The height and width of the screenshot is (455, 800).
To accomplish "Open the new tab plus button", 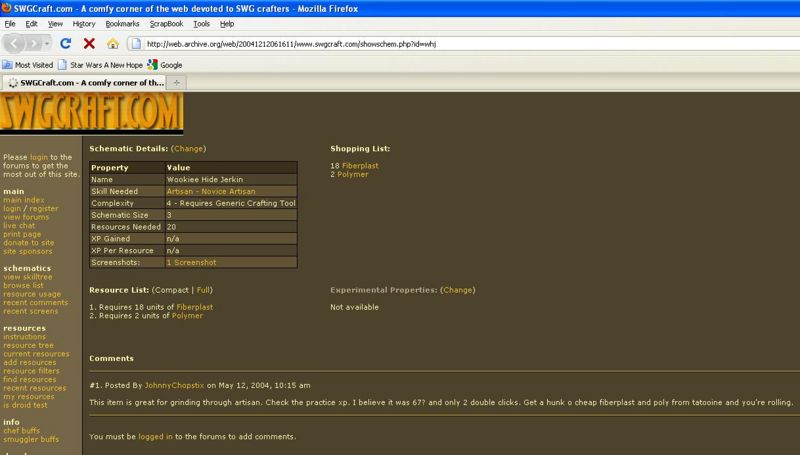I will coord(177,82).
